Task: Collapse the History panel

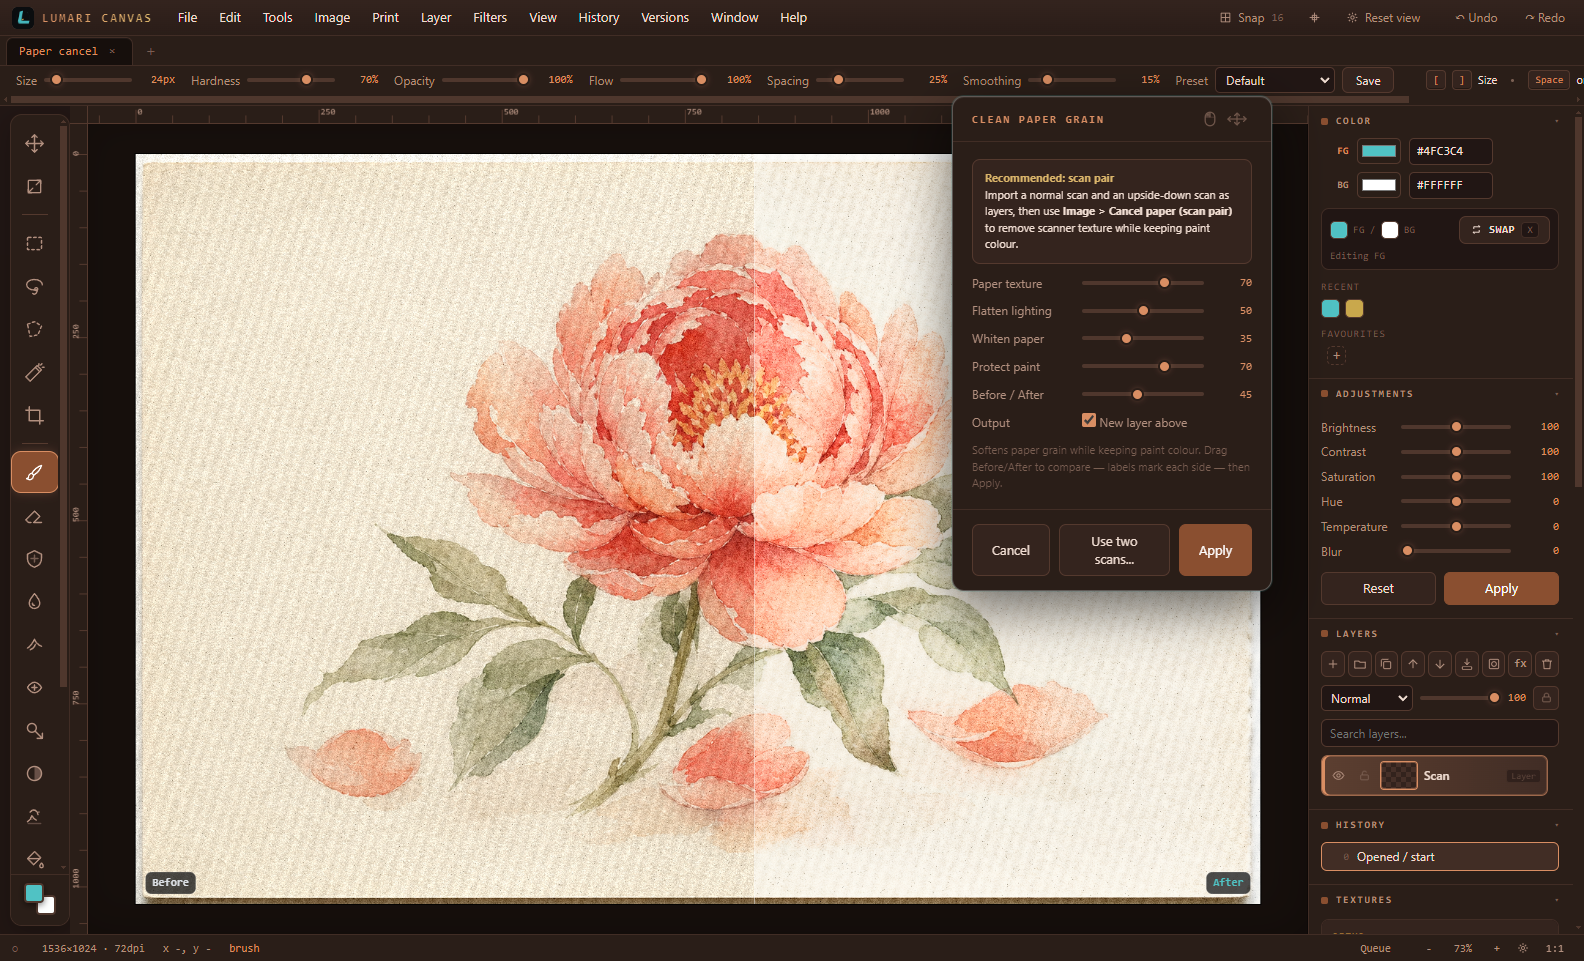Action: tap(1556, 825)
